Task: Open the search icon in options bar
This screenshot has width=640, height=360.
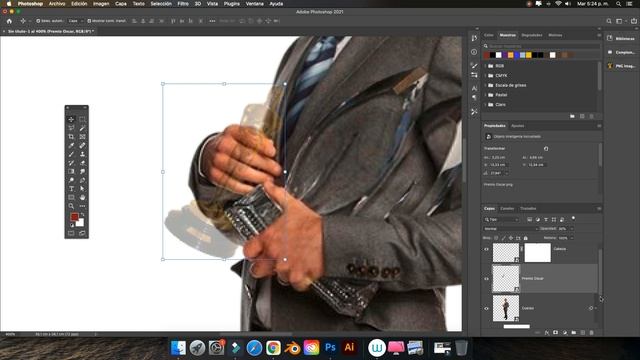Action: click(609, 21)
